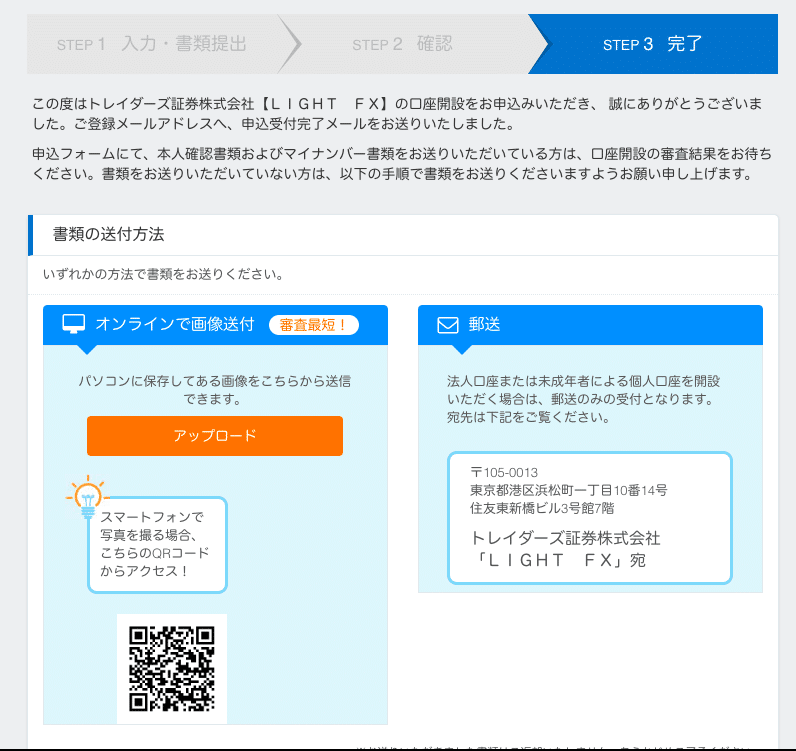
Task: Click the トレイダーズ証券株式会社 addressee text
Action: (566, 538)
